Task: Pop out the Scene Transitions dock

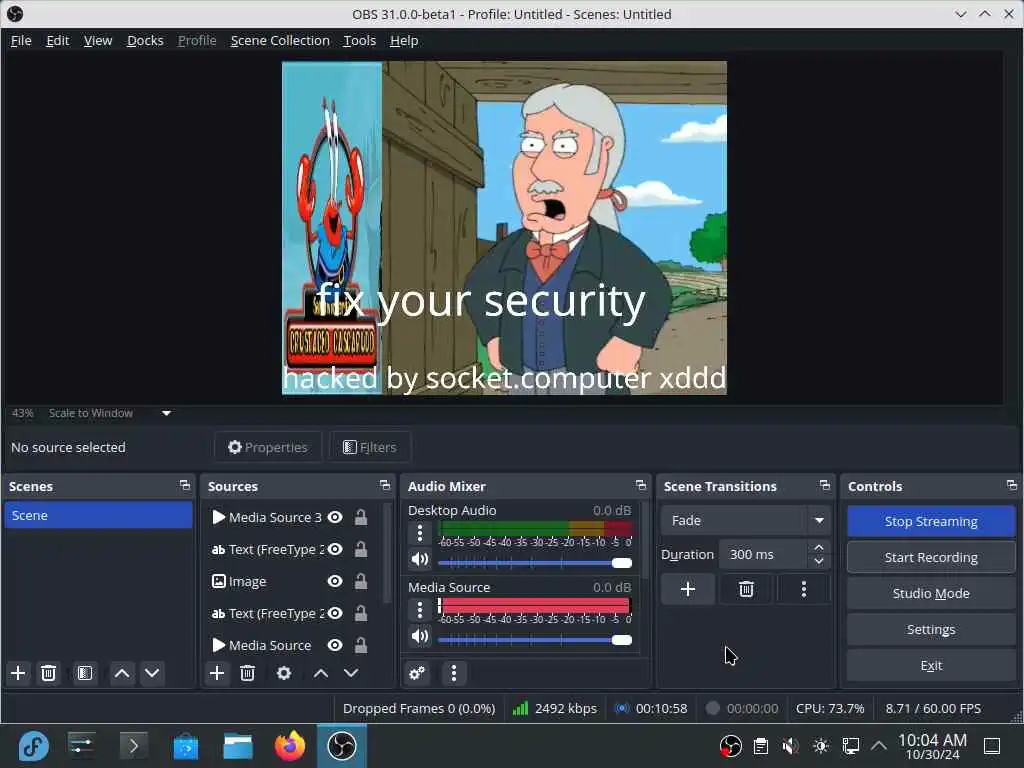Action: pyautogui.click(x=825, y=485)
